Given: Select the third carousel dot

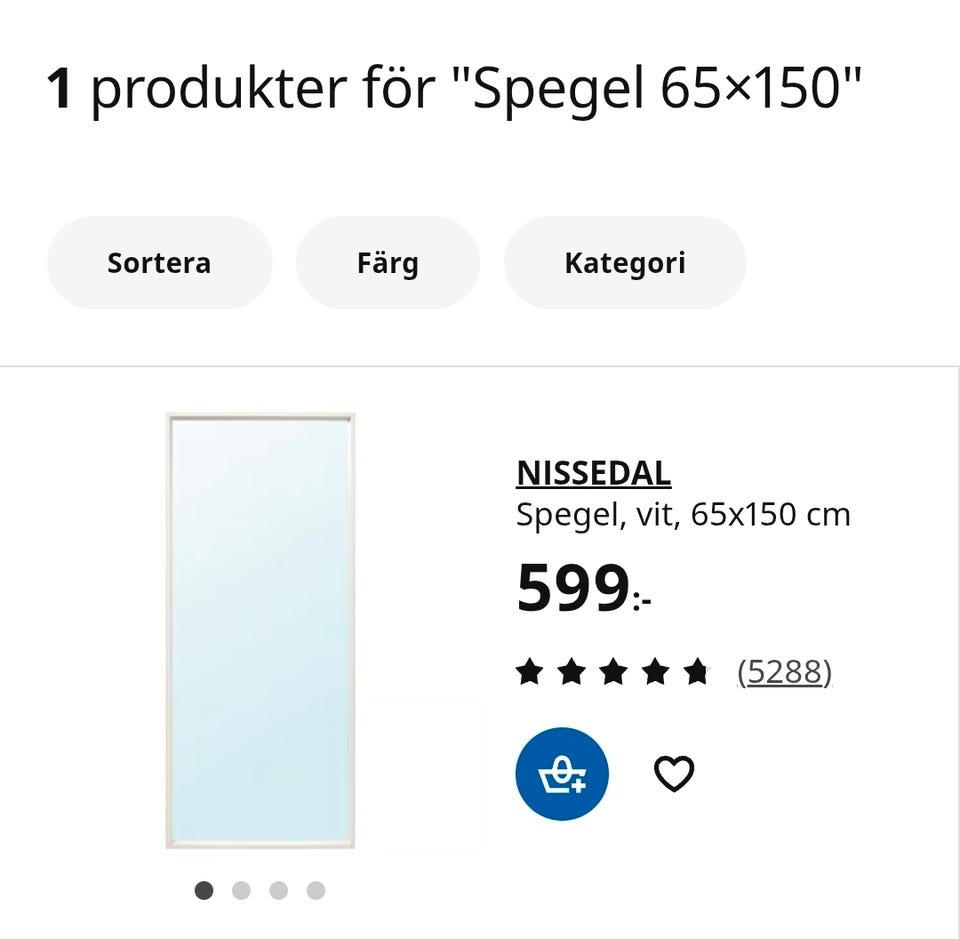Looking at the screenshot, I should [279, 889].
